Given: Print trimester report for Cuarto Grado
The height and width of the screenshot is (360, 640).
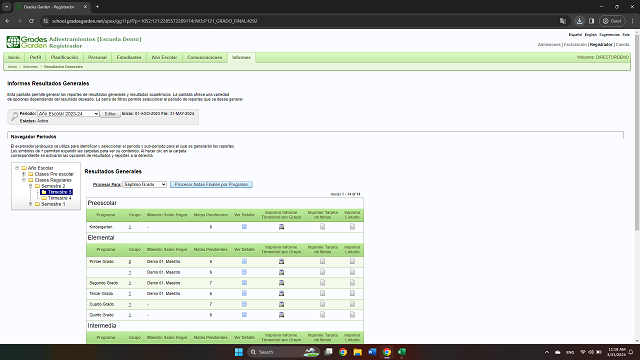Looking at the screenshot, I should pyautogui.click(x=281, y=304).
